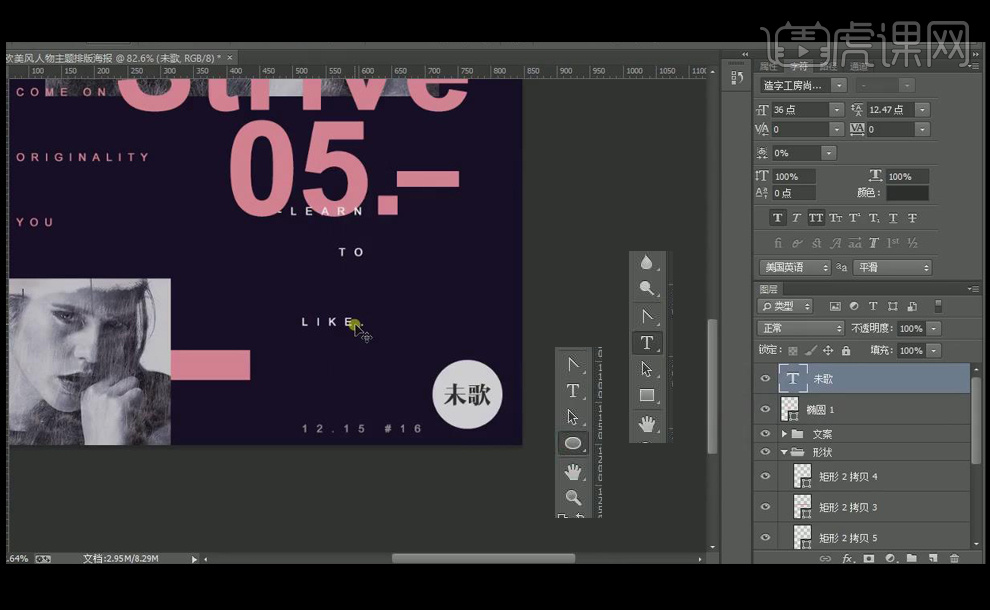
Task: Open the 12.47 点 leading dropdown
Action: pyautogui.click(x=922, y=110)
